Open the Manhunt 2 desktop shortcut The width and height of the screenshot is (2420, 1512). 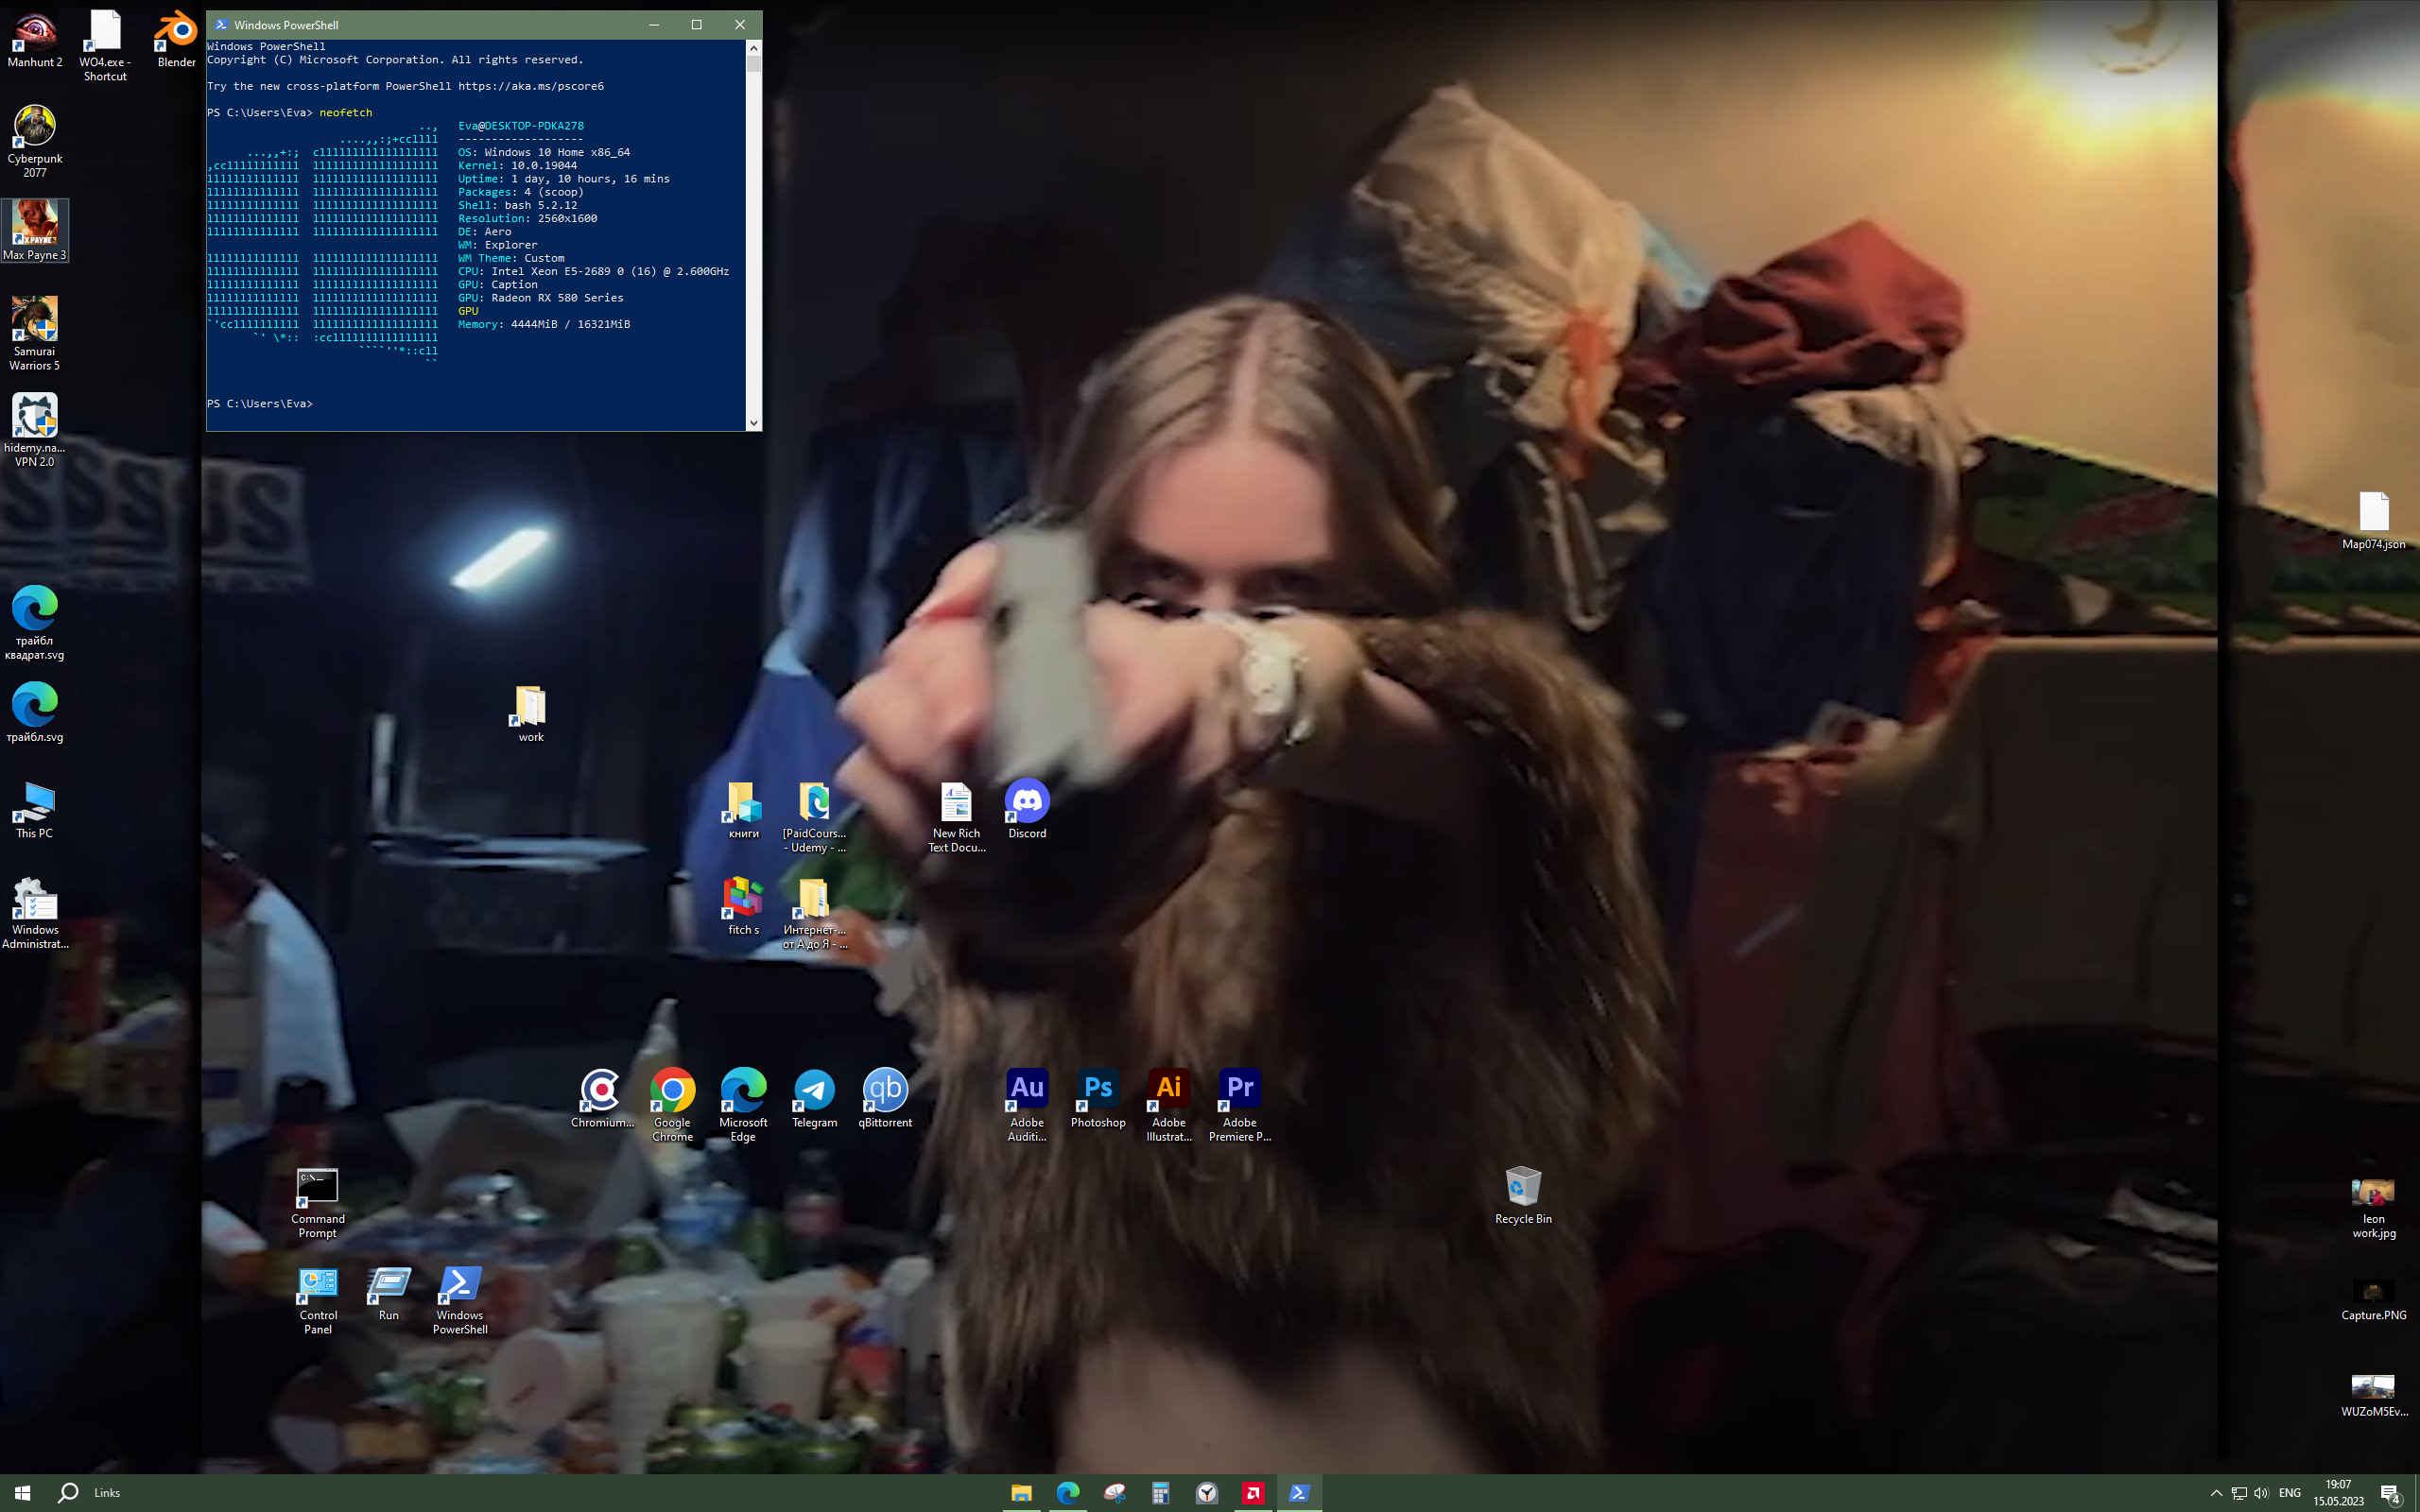[35, 40]
